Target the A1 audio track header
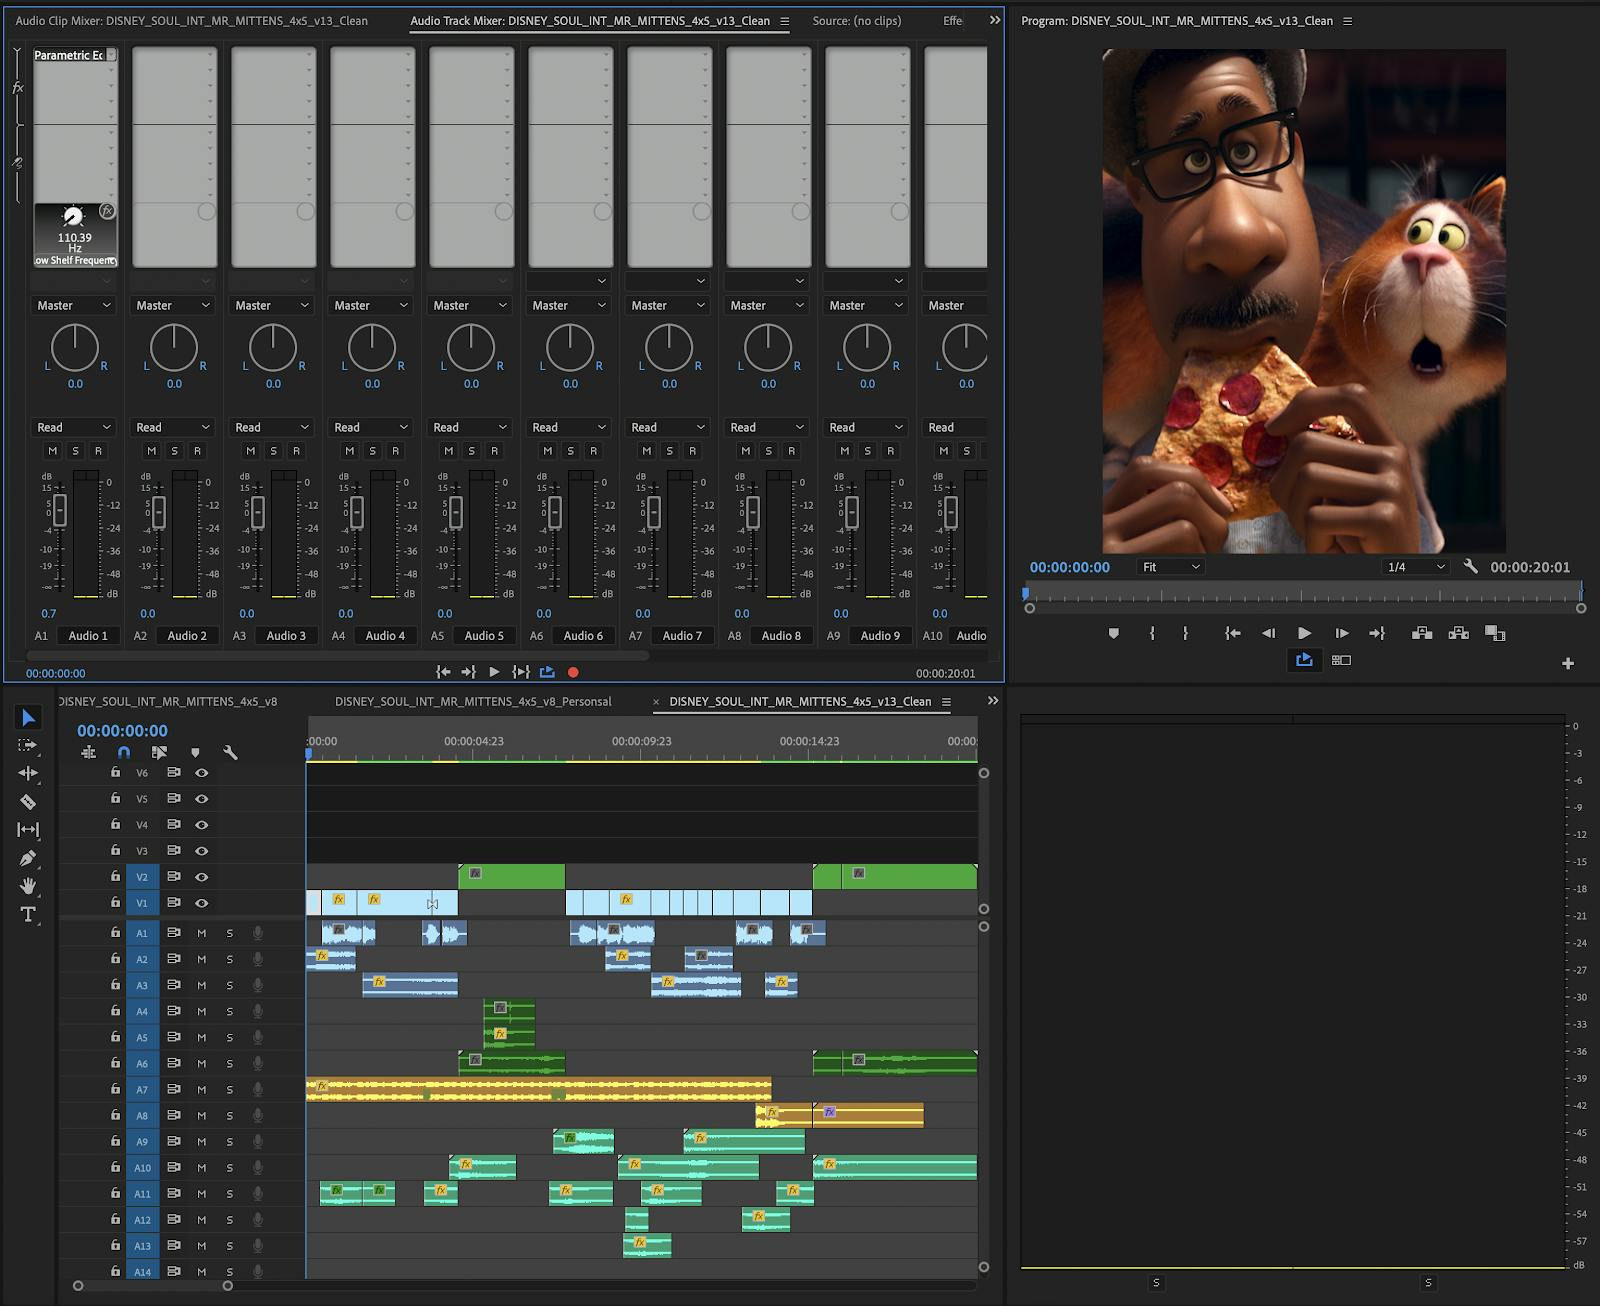The image size is (1600, 1306). coord(142,933)
